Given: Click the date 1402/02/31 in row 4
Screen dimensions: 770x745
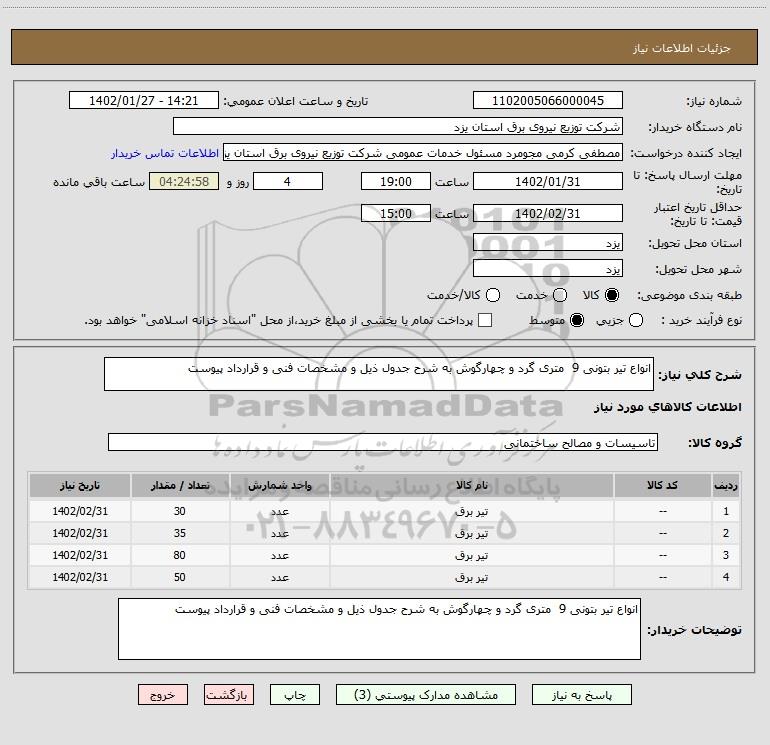Looking at the screenshot, I should click(x=80, y=577).
